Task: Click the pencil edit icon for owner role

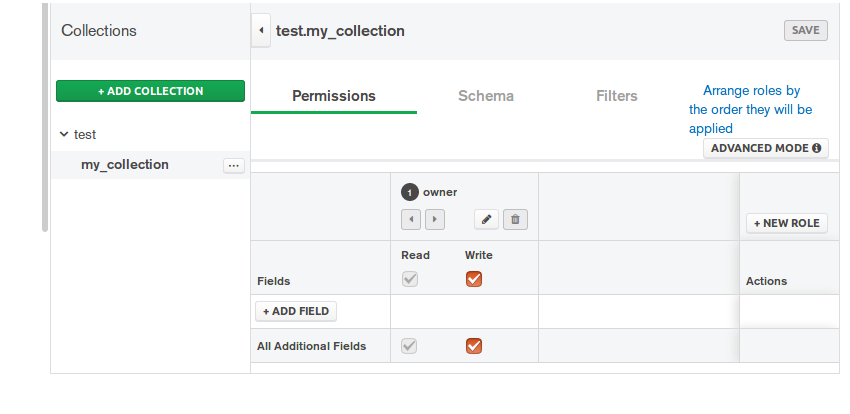Action: [486, 219]
